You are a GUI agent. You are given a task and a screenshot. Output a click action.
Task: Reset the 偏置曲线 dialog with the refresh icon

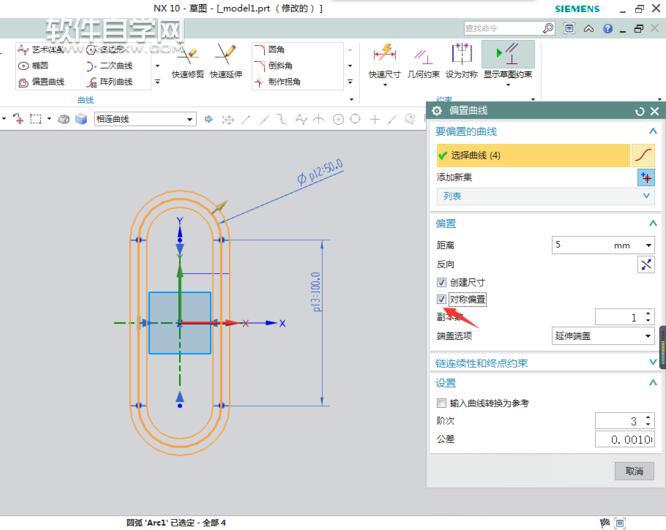coord(639,111)
